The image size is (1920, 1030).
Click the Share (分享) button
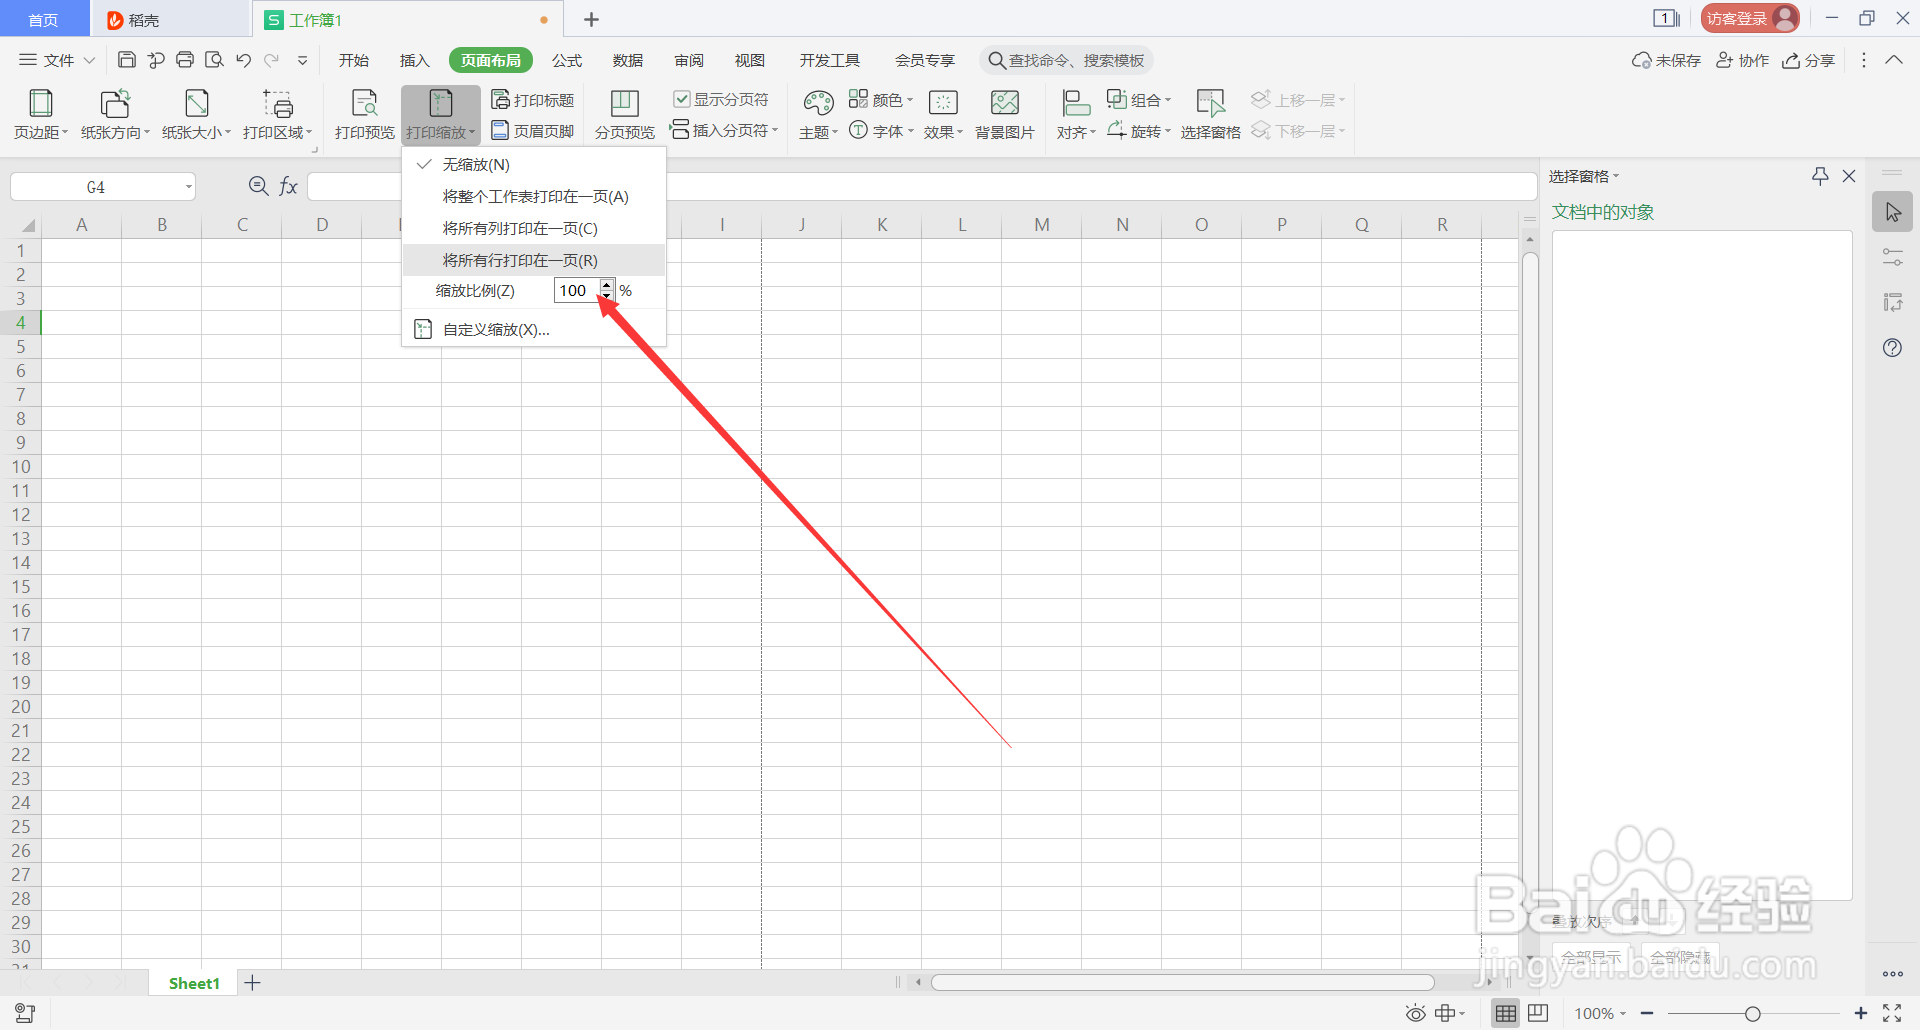tap(1809, 60)
